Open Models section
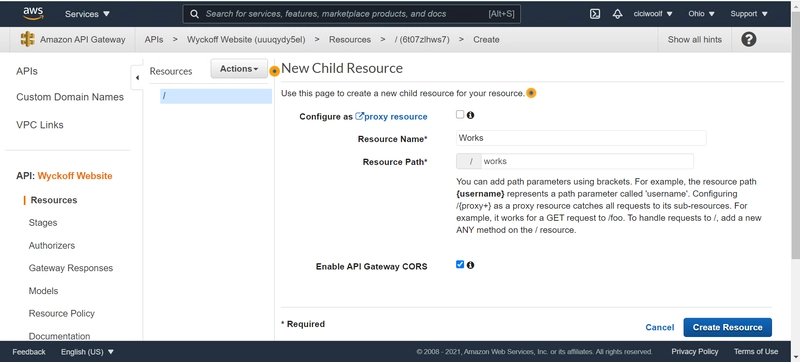The height and width of the screenshot is (362, 800). click(43, 291)
